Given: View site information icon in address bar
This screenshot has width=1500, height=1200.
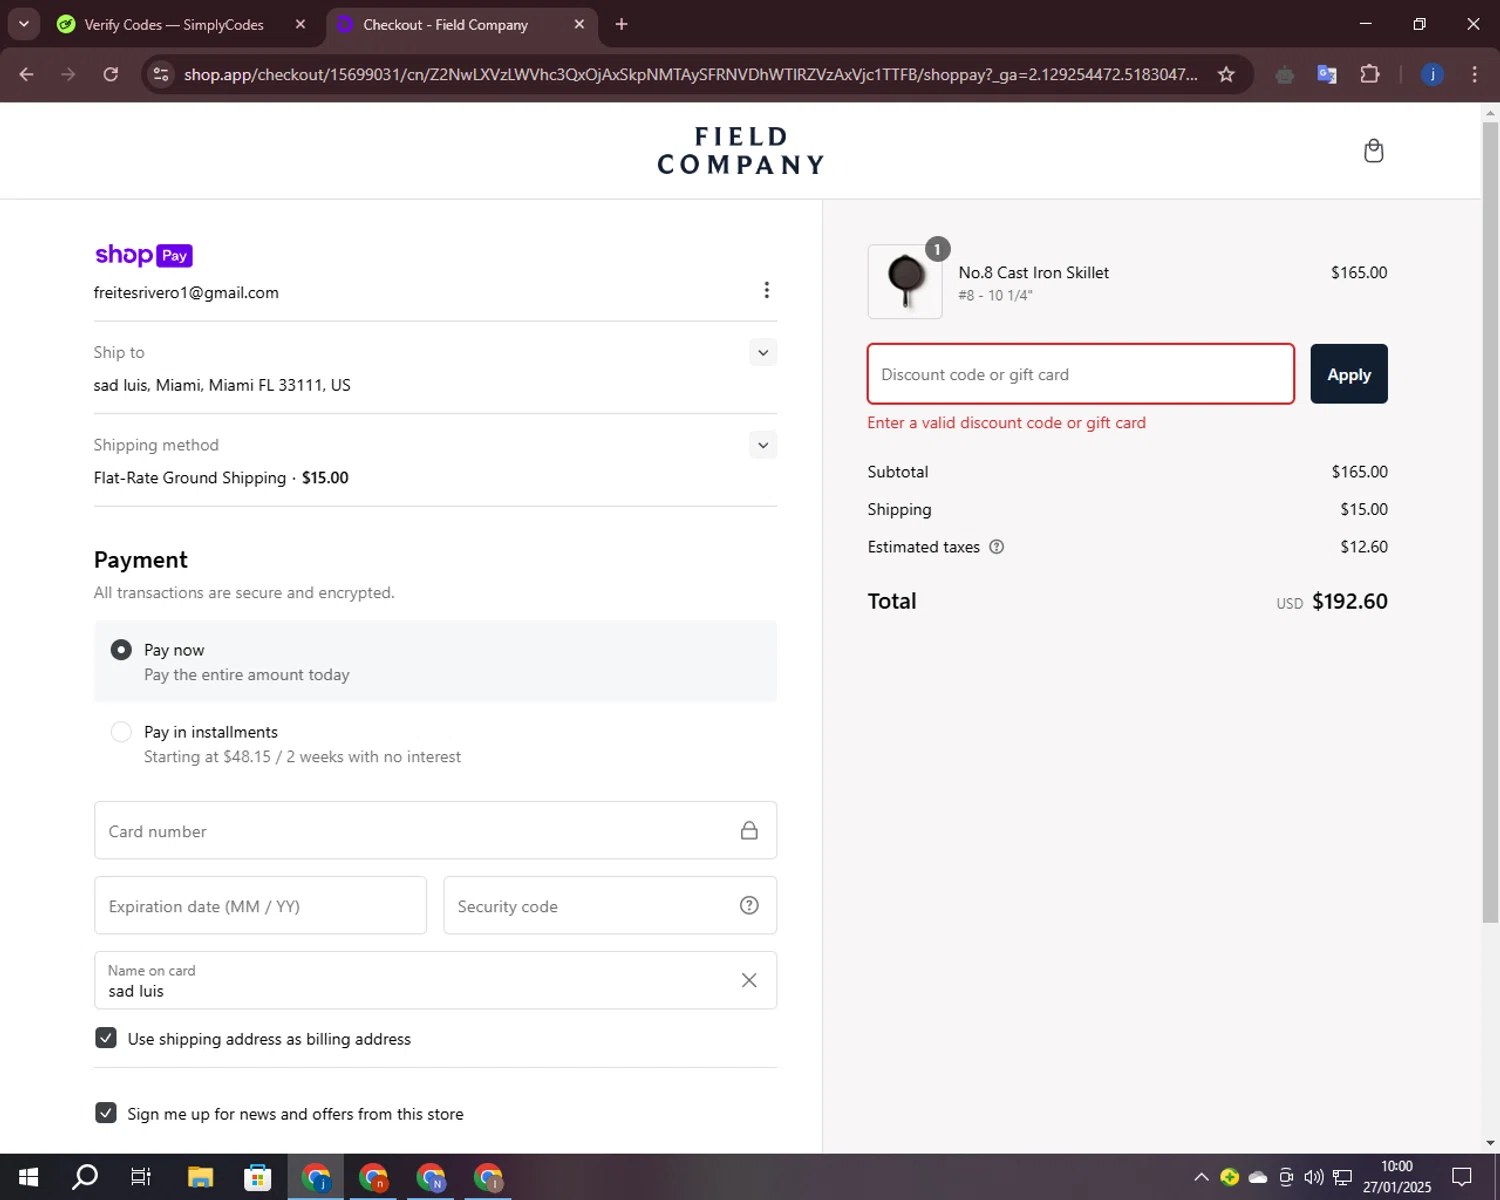Looking at the screenshot, I should pos(161,74).
